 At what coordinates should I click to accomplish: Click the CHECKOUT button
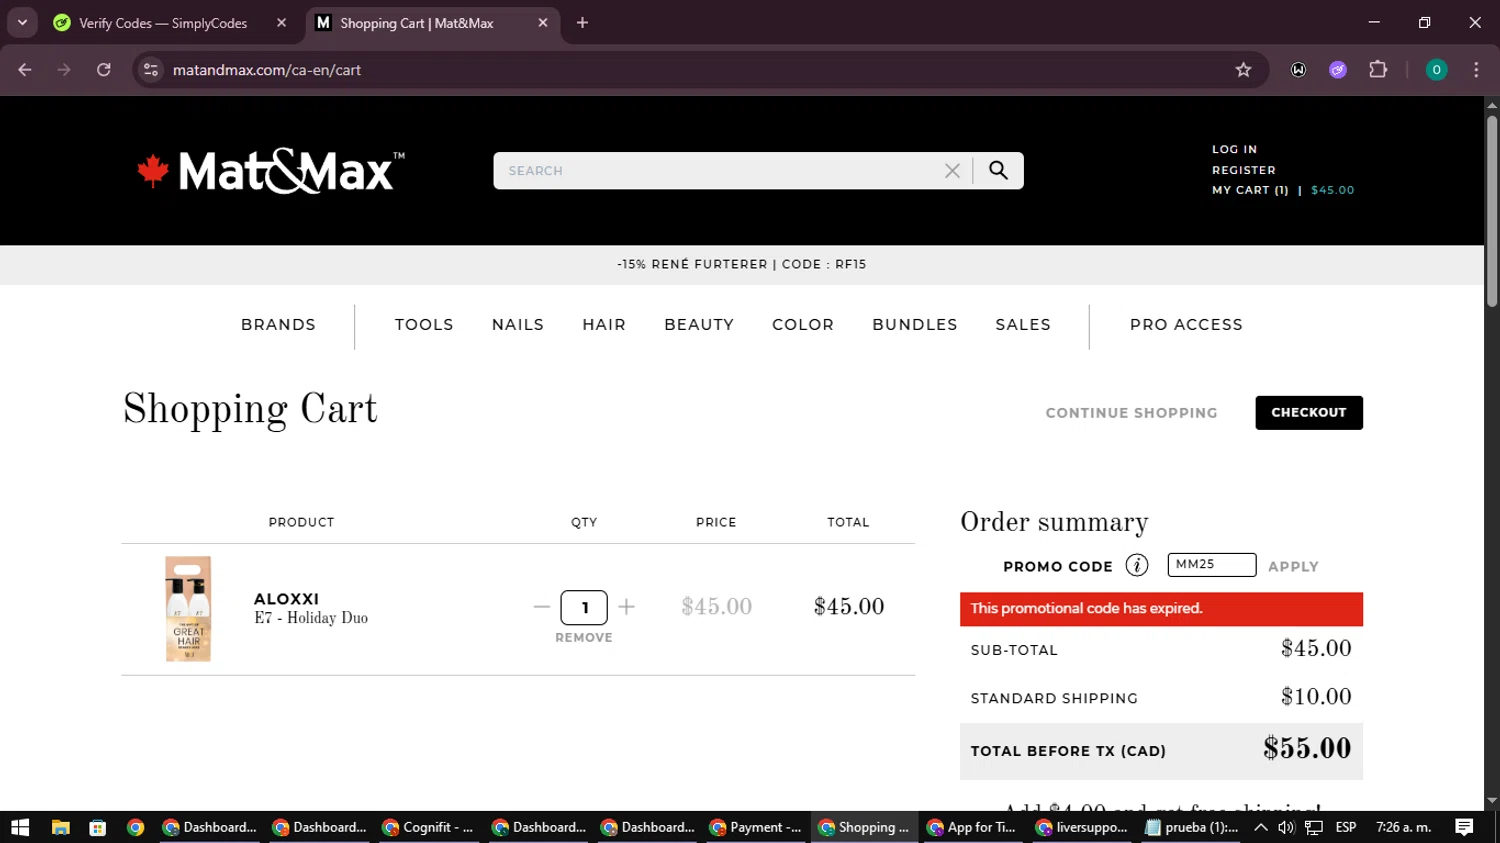1309,412
